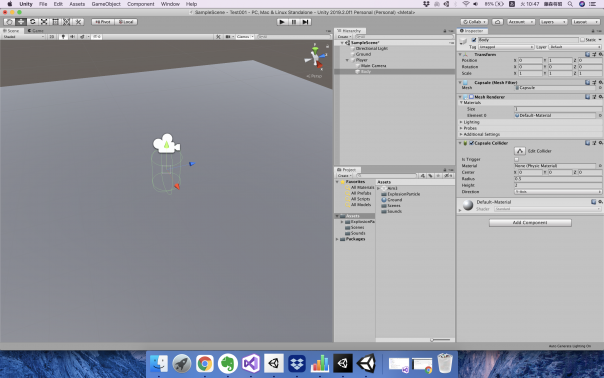Toggle 2D view mode in Scene
This screenshot has width=604, height=378.
click(x=52, y=37)
